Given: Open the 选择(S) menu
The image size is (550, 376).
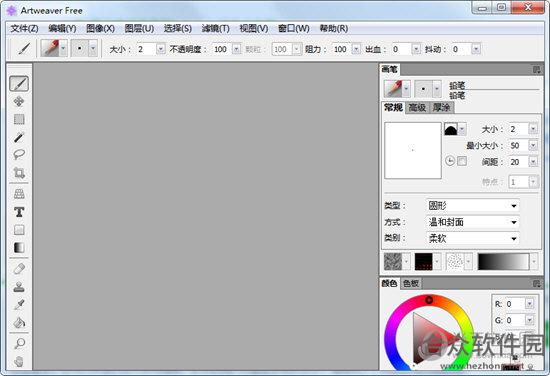Looking at the screenshot, I should click(177, 28).
